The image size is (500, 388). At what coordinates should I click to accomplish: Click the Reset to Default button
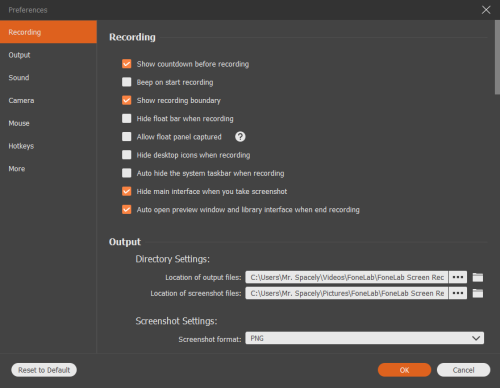44,370
